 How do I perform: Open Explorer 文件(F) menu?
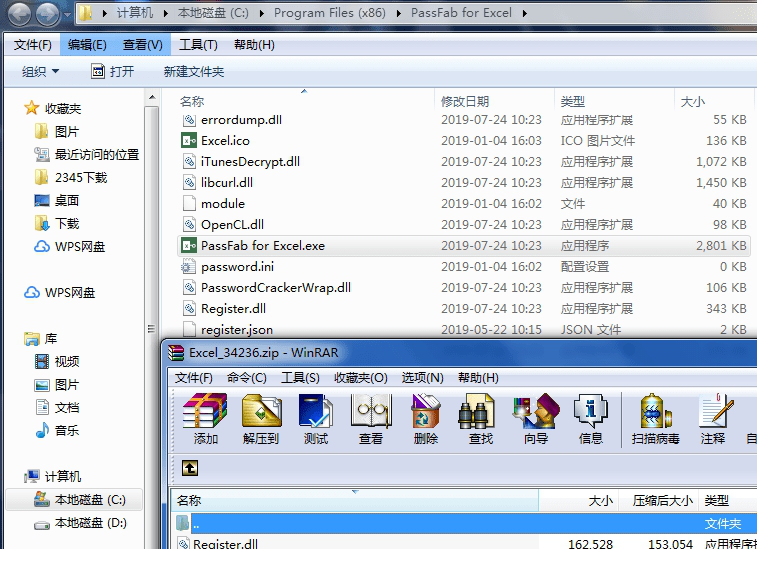coord(33,45)
